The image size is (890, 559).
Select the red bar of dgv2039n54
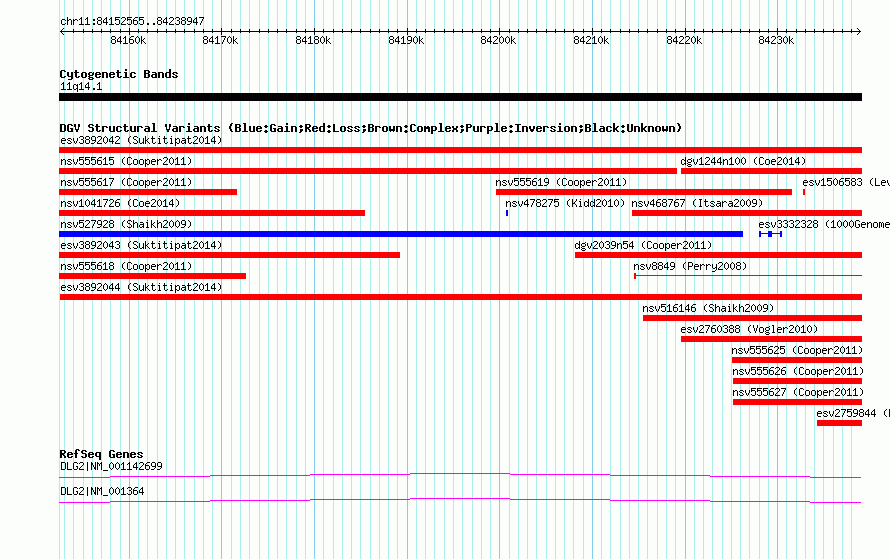[x=719, y=255]
